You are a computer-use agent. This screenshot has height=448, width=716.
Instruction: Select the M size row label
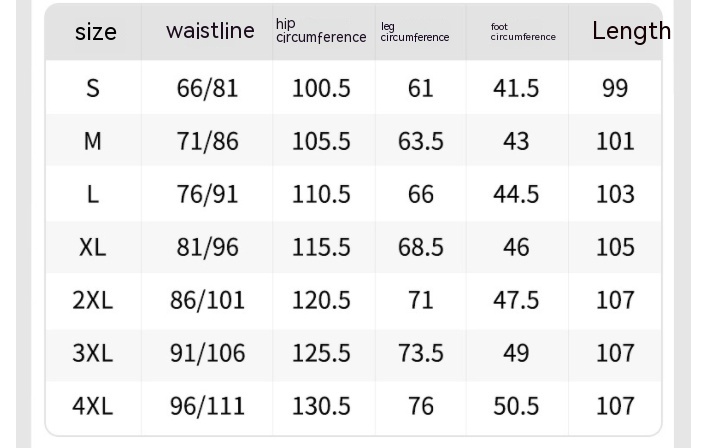tap(93, 141)
